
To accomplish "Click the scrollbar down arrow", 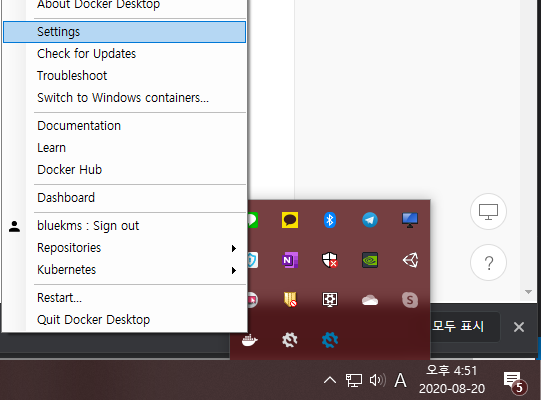I will [528, 292].
